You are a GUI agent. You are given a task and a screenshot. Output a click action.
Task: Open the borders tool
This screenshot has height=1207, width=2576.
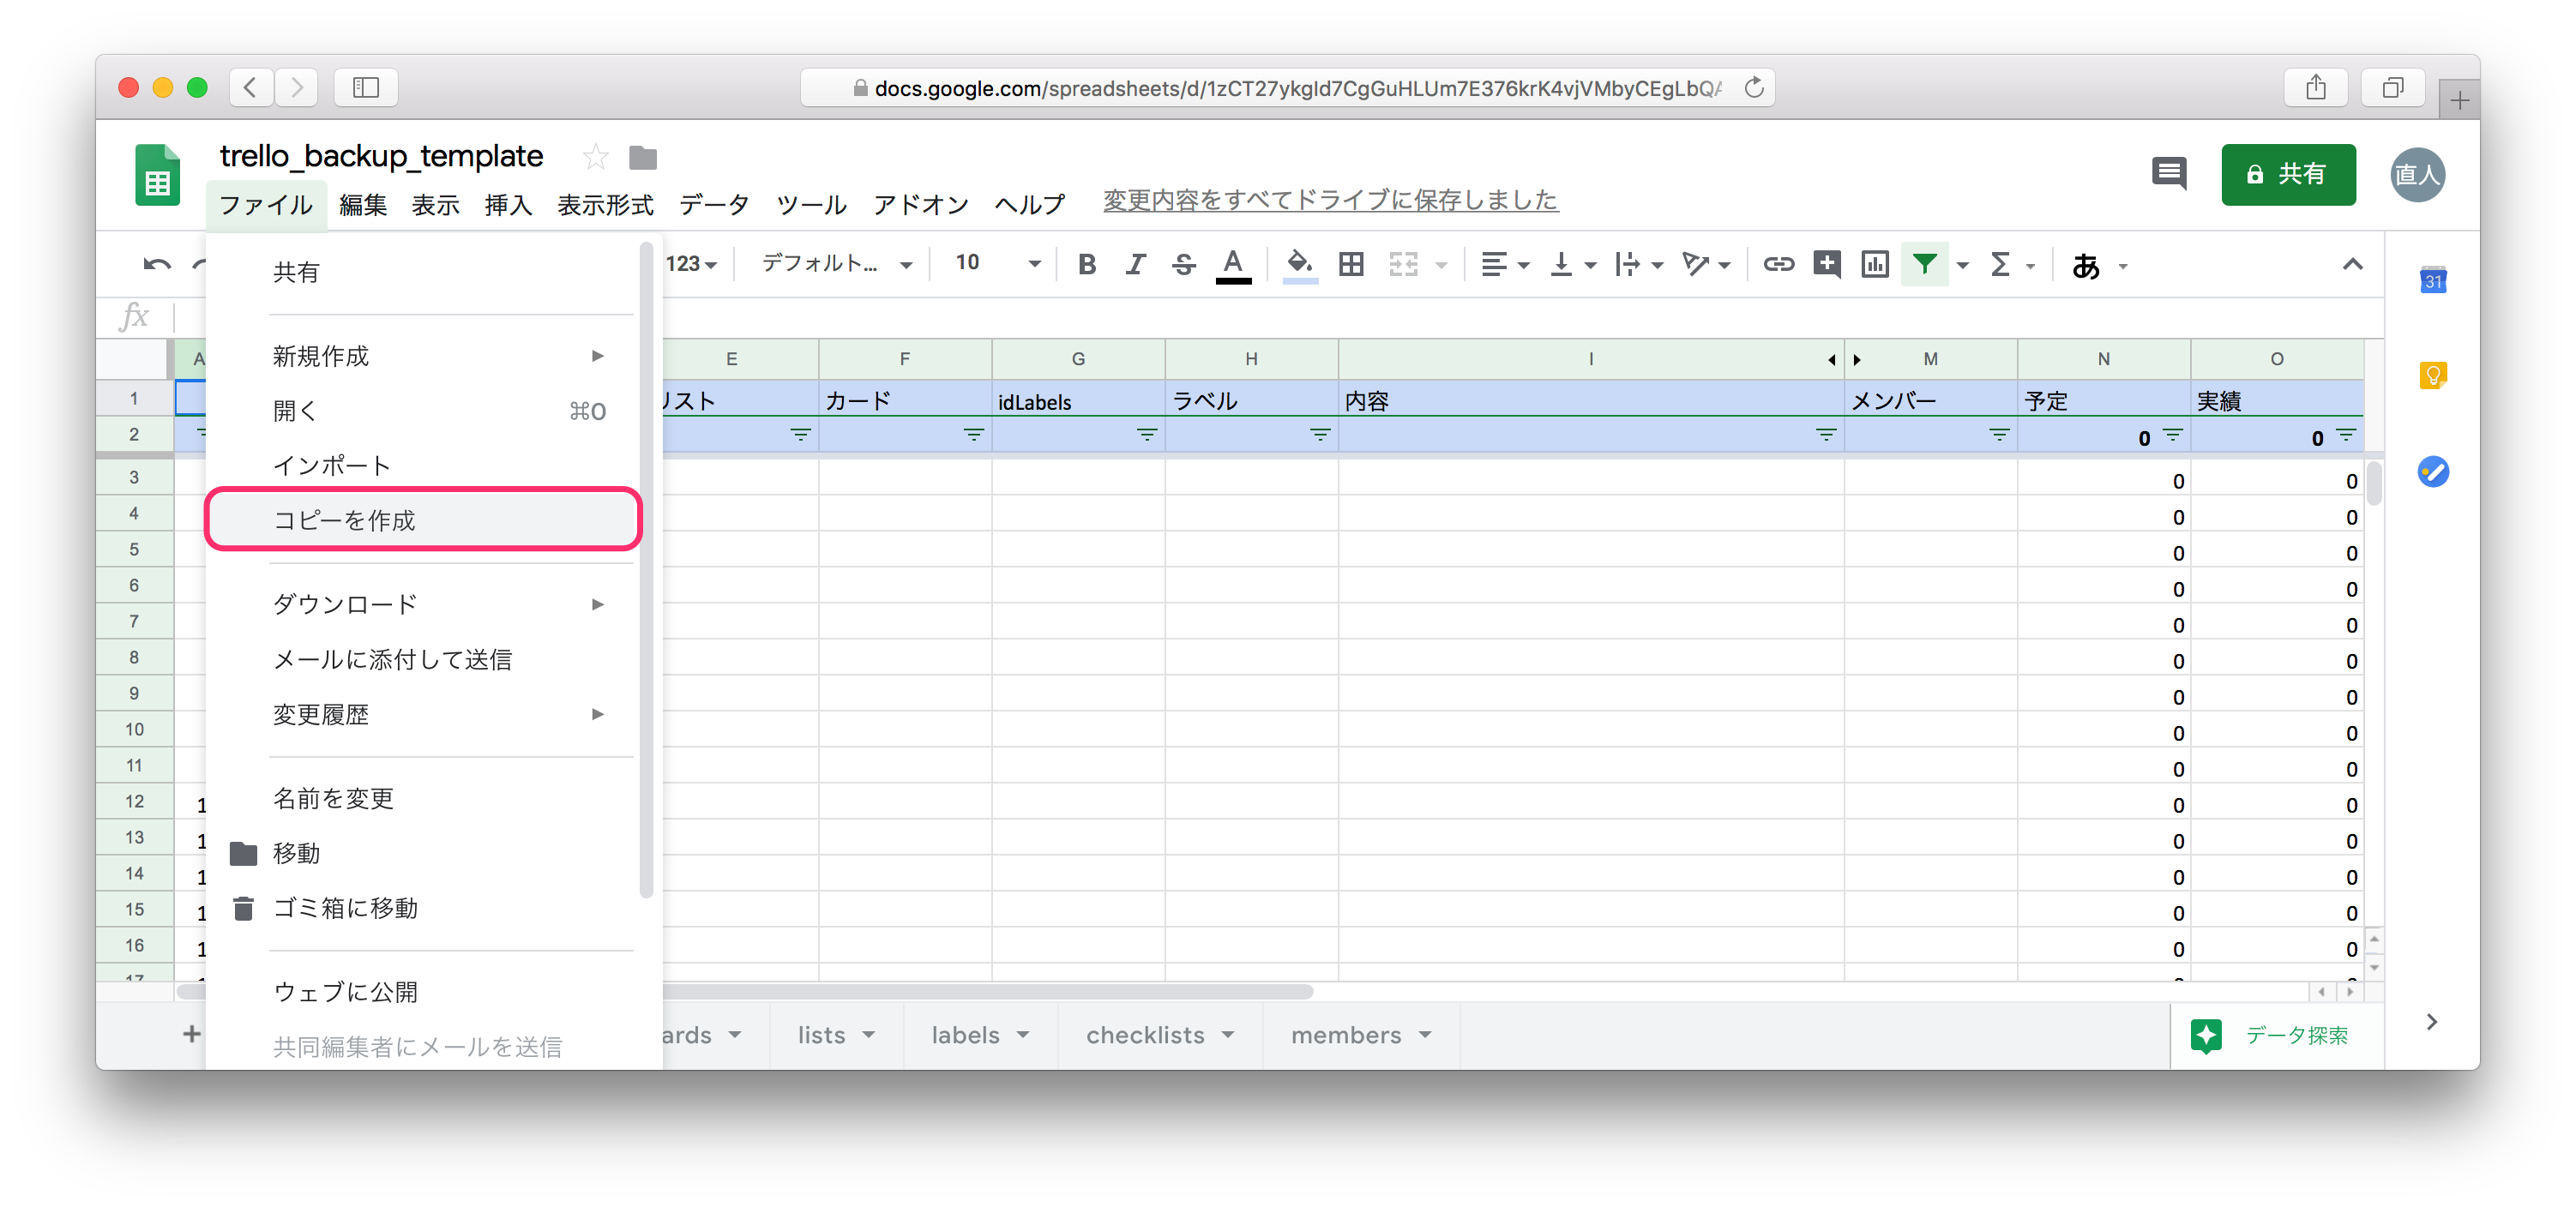point(1351,264)
